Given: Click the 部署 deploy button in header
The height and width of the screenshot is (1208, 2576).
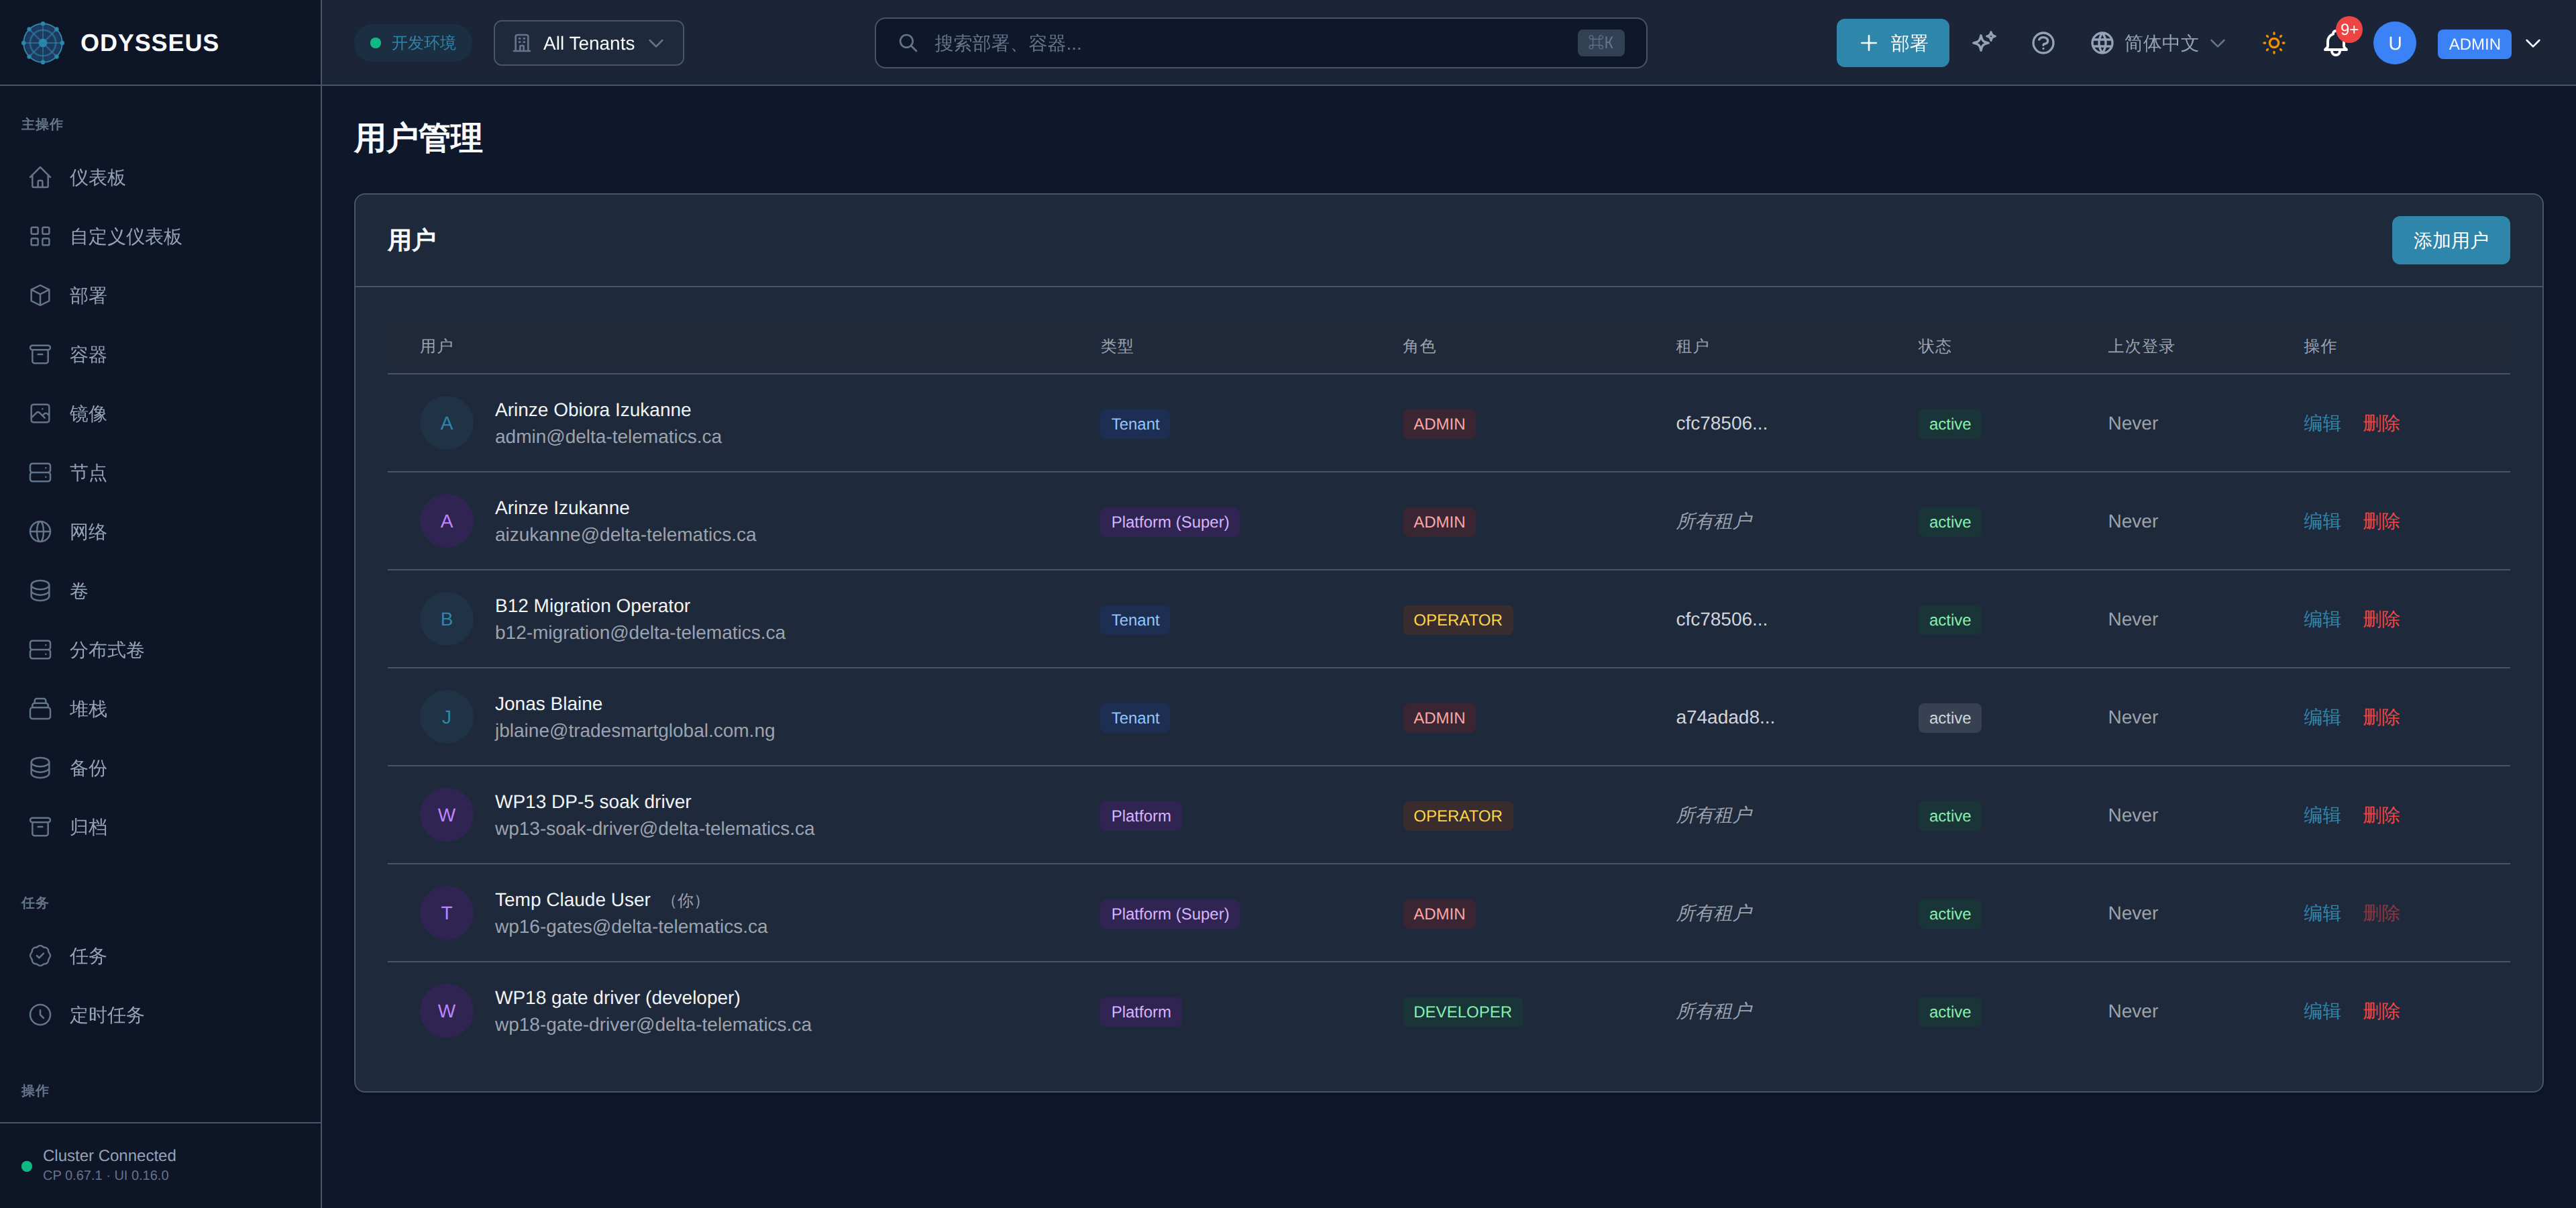Looking at the screenshot, I should pos(1892,43).
